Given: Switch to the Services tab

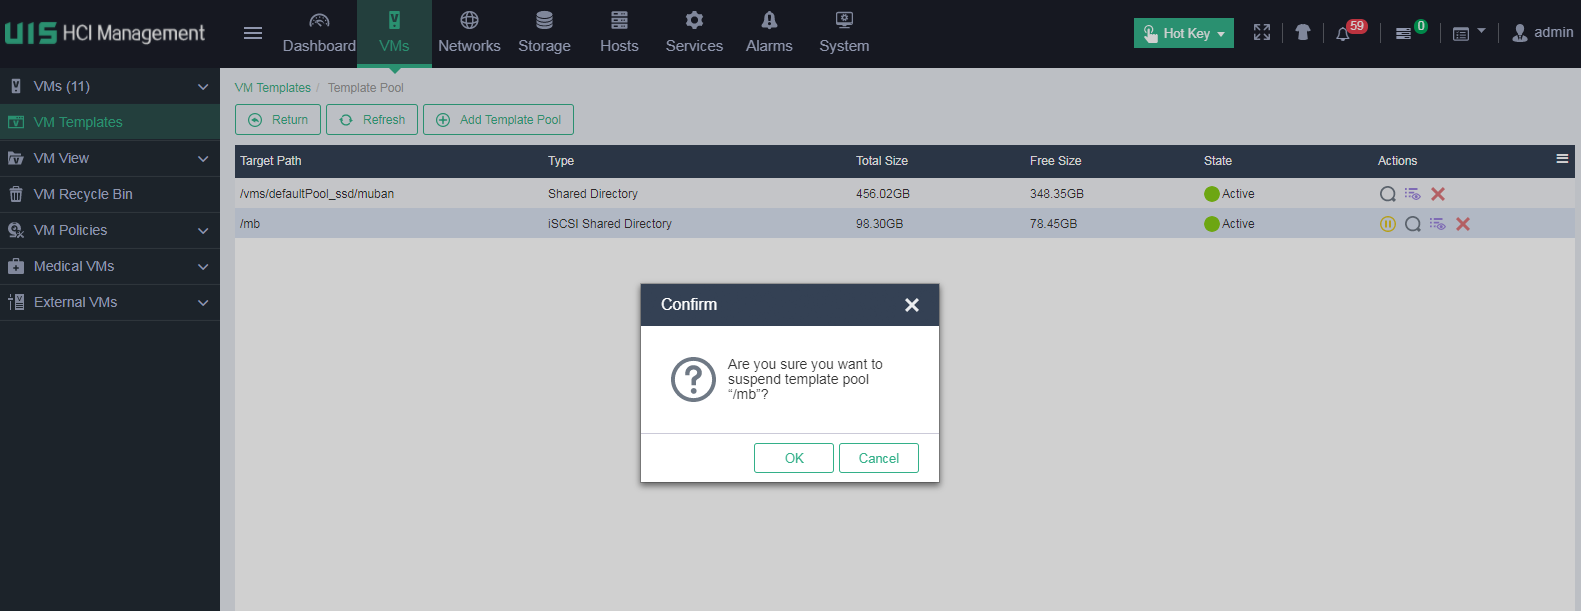Looking at the screenshot, I should 694,33.
